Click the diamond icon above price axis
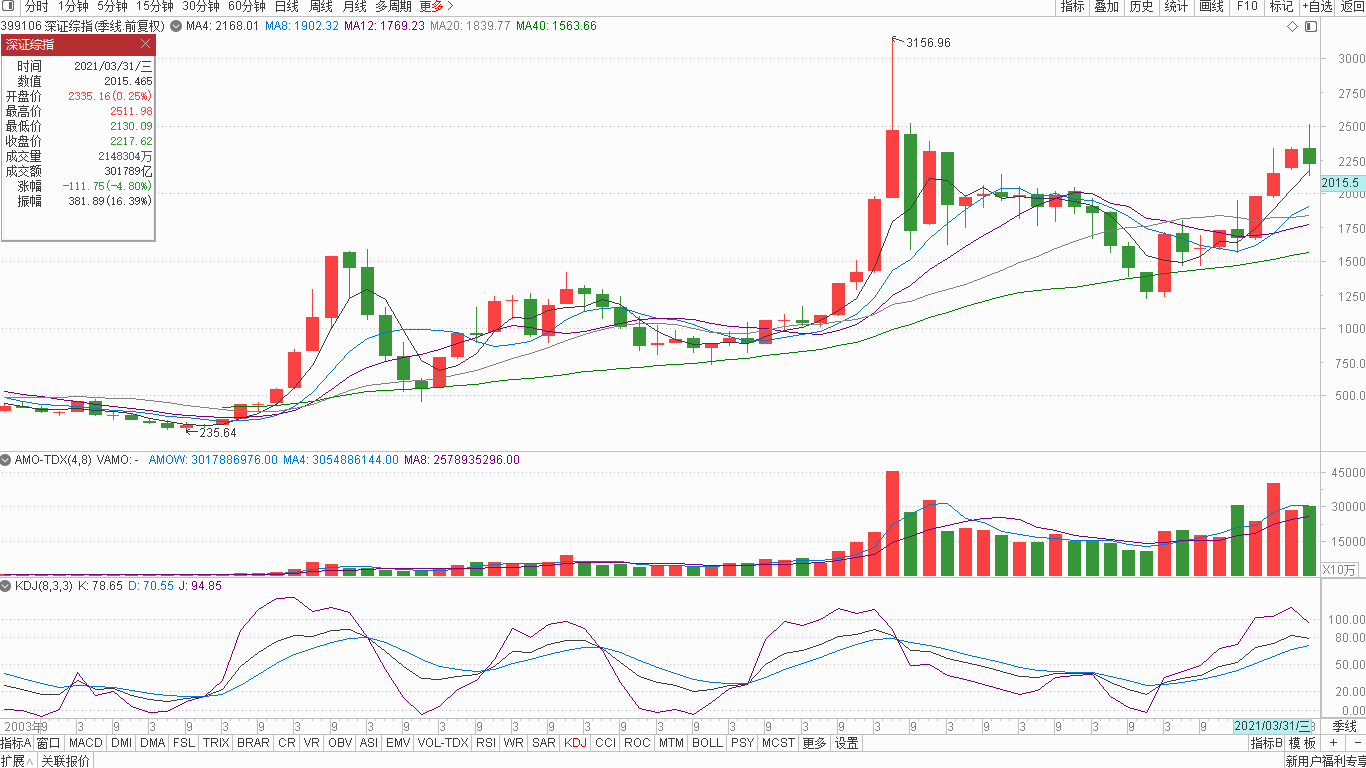1366x768 pixels. click(x=1293, y=26)
